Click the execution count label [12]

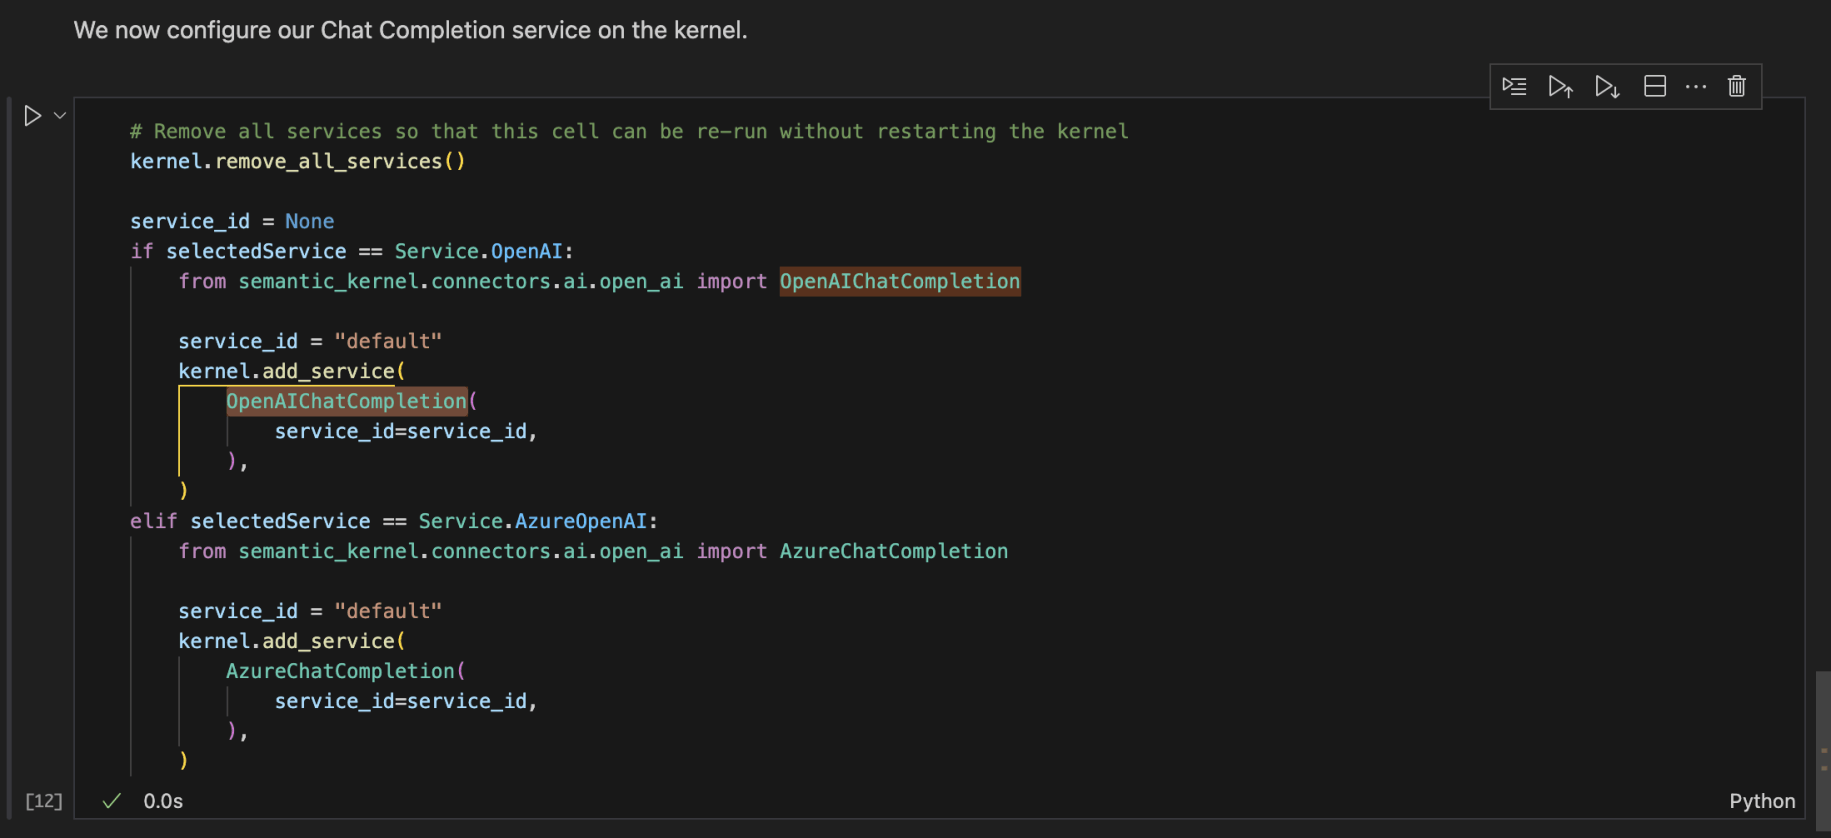point(43,801)
